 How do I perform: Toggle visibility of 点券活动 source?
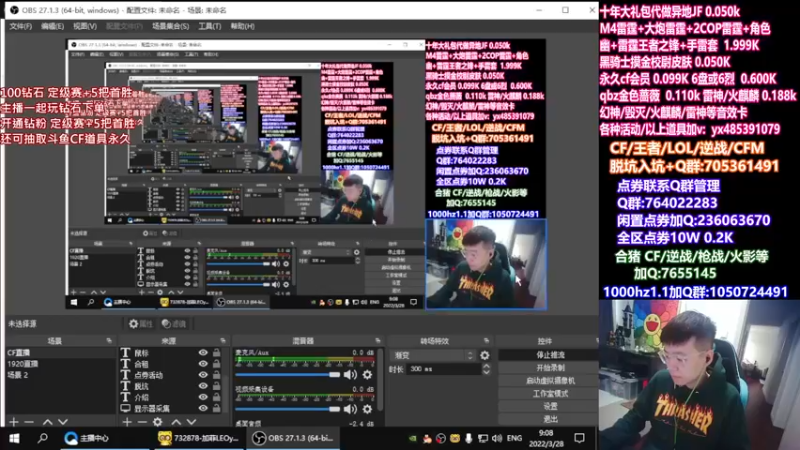coord(203,375)
